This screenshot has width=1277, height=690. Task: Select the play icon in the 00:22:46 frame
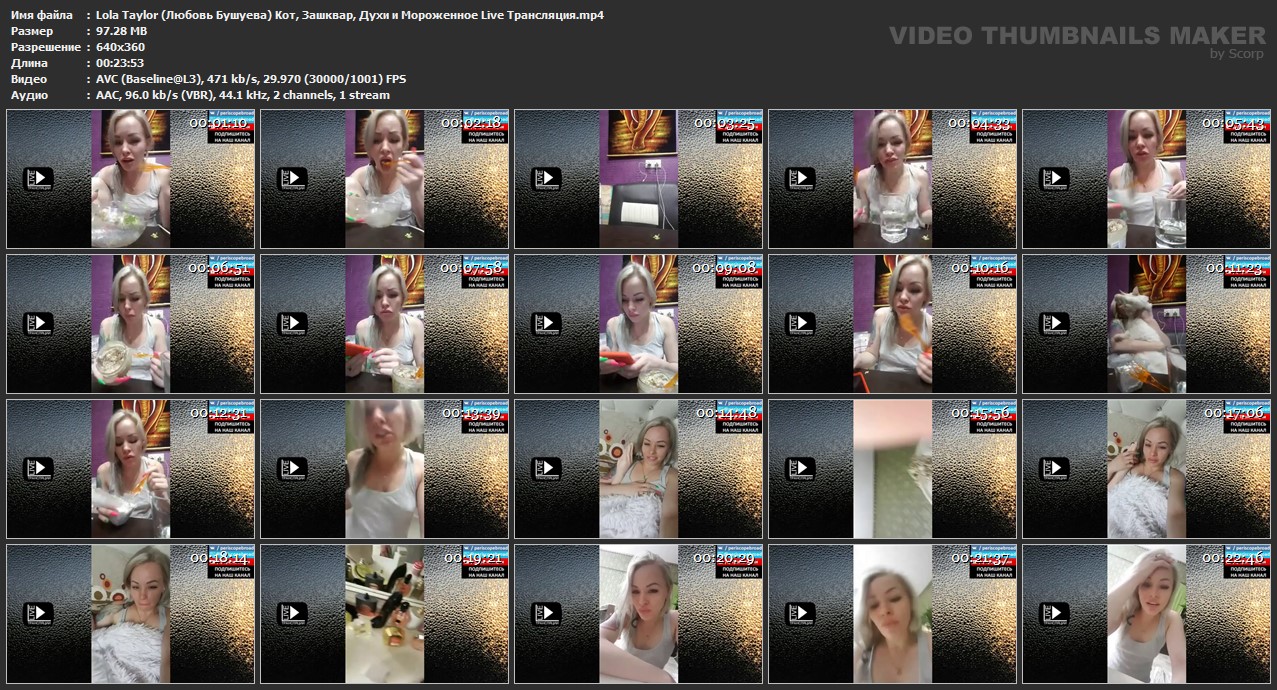tap(1055, 613)
